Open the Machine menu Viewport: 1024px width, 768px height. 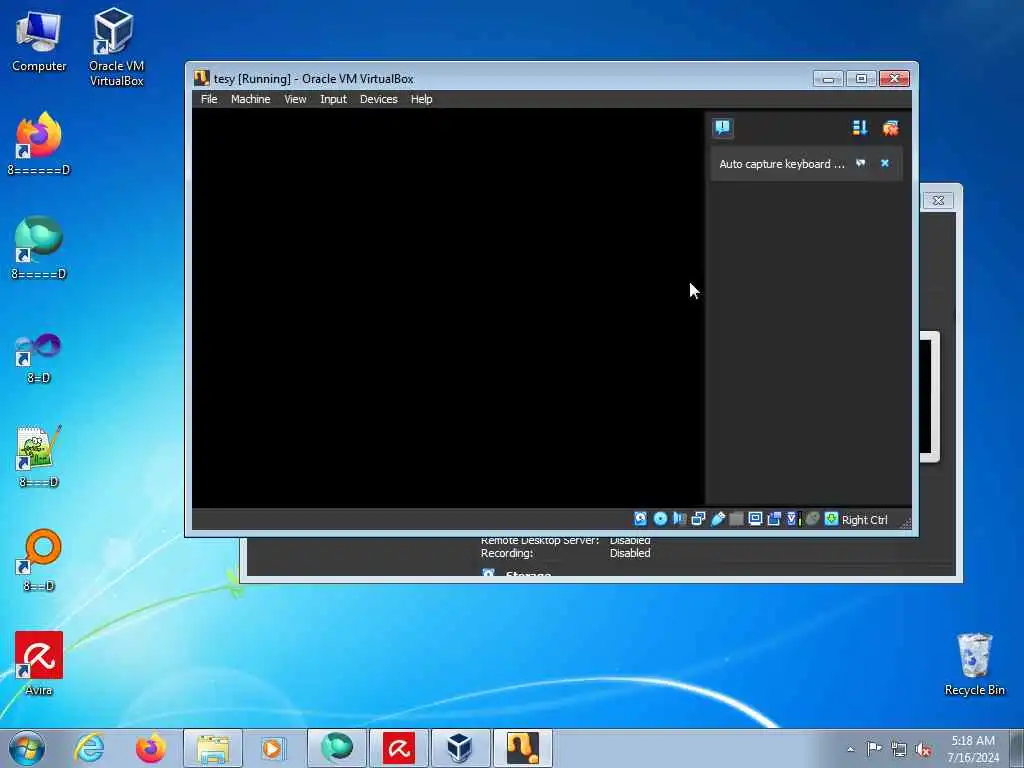click(250, 99)
